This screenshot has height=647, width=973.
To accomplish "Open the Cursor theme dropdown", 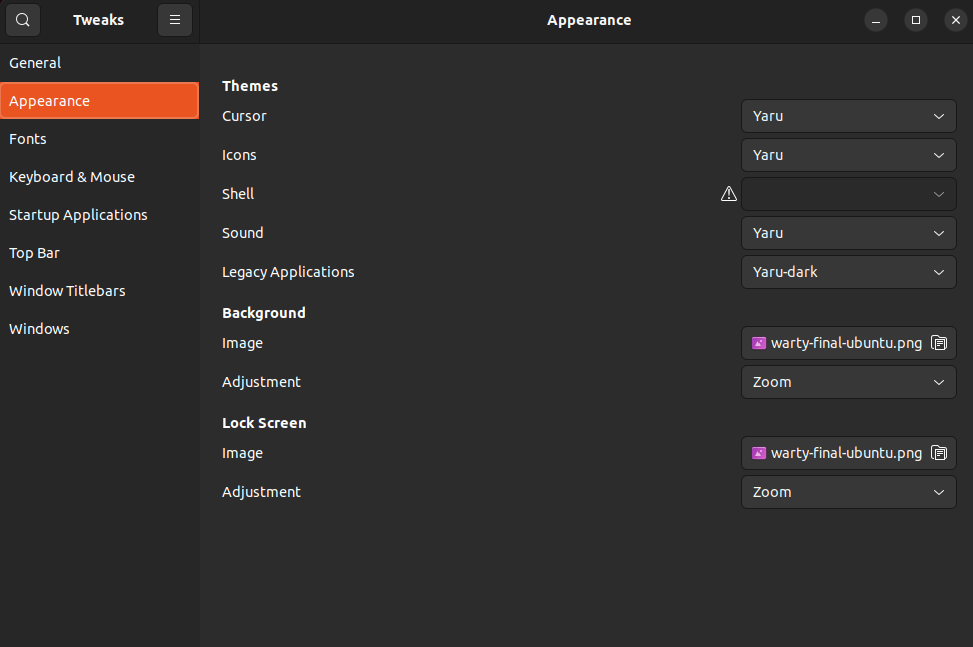I will (848, 116).
